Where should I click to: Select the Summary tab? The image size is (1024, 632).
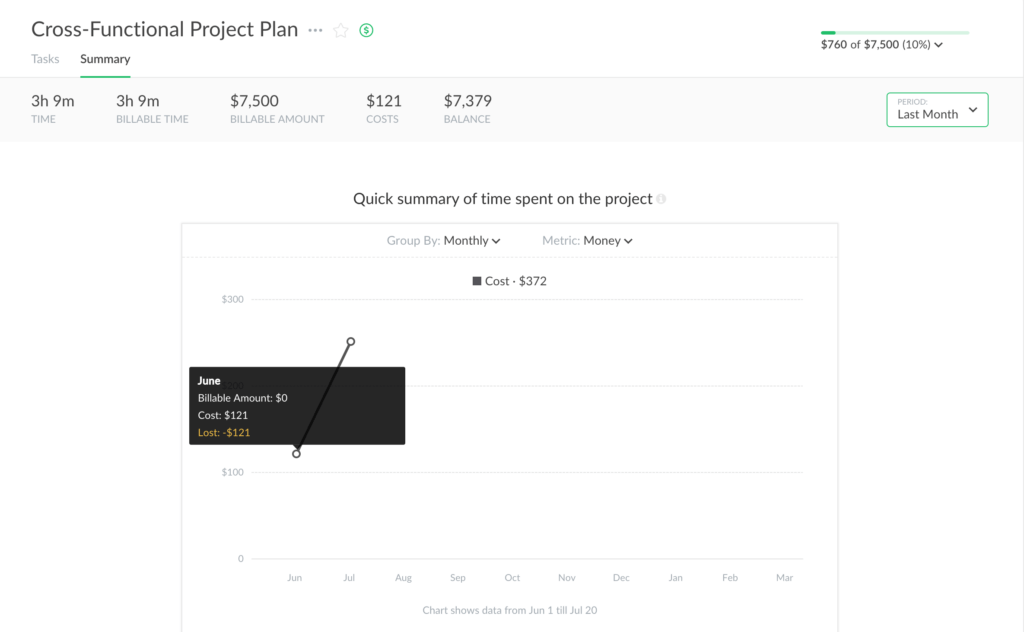[x=104, y=59]
